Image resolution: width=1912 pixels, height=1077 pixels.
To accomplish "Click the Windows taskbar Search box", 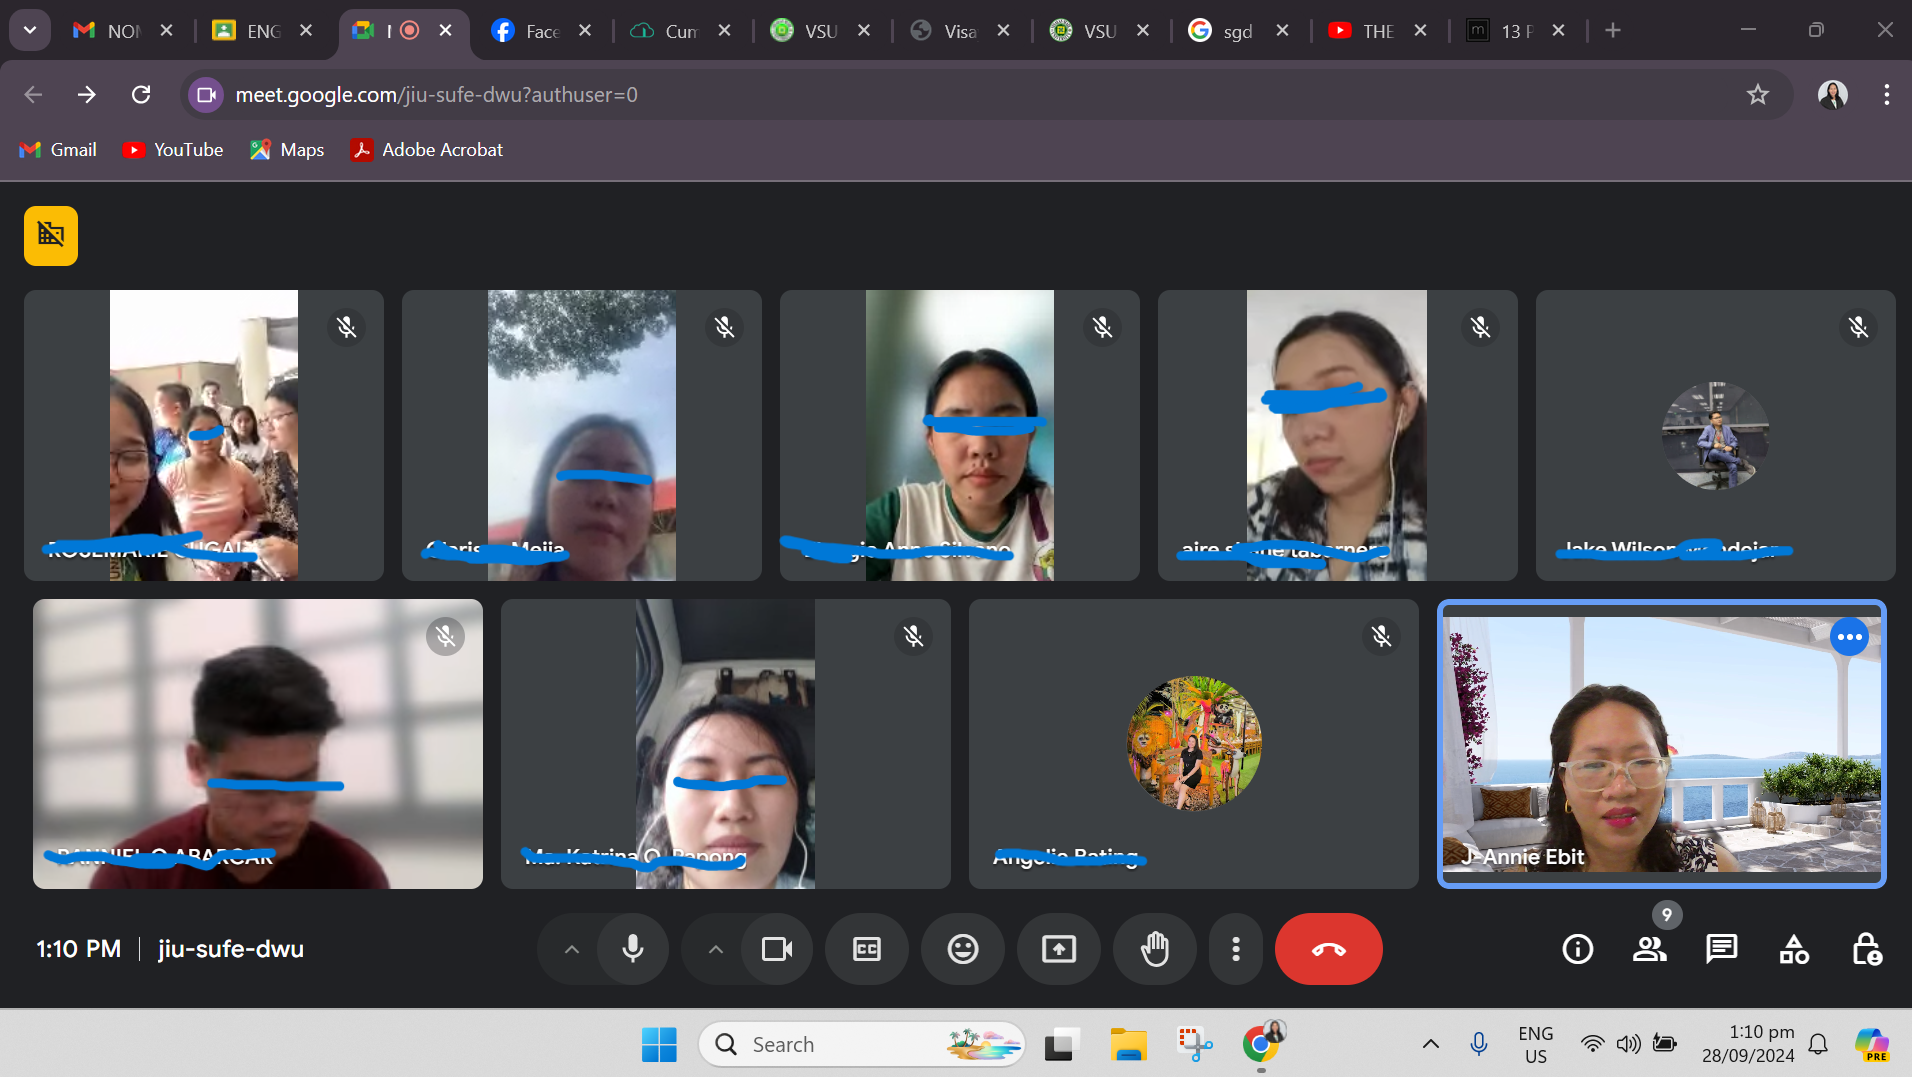I will tap(860, 1044).
